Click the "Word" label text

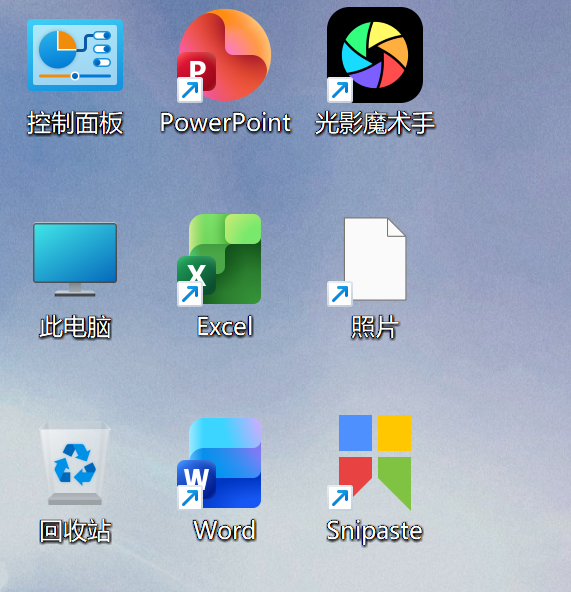pos(225,530)
